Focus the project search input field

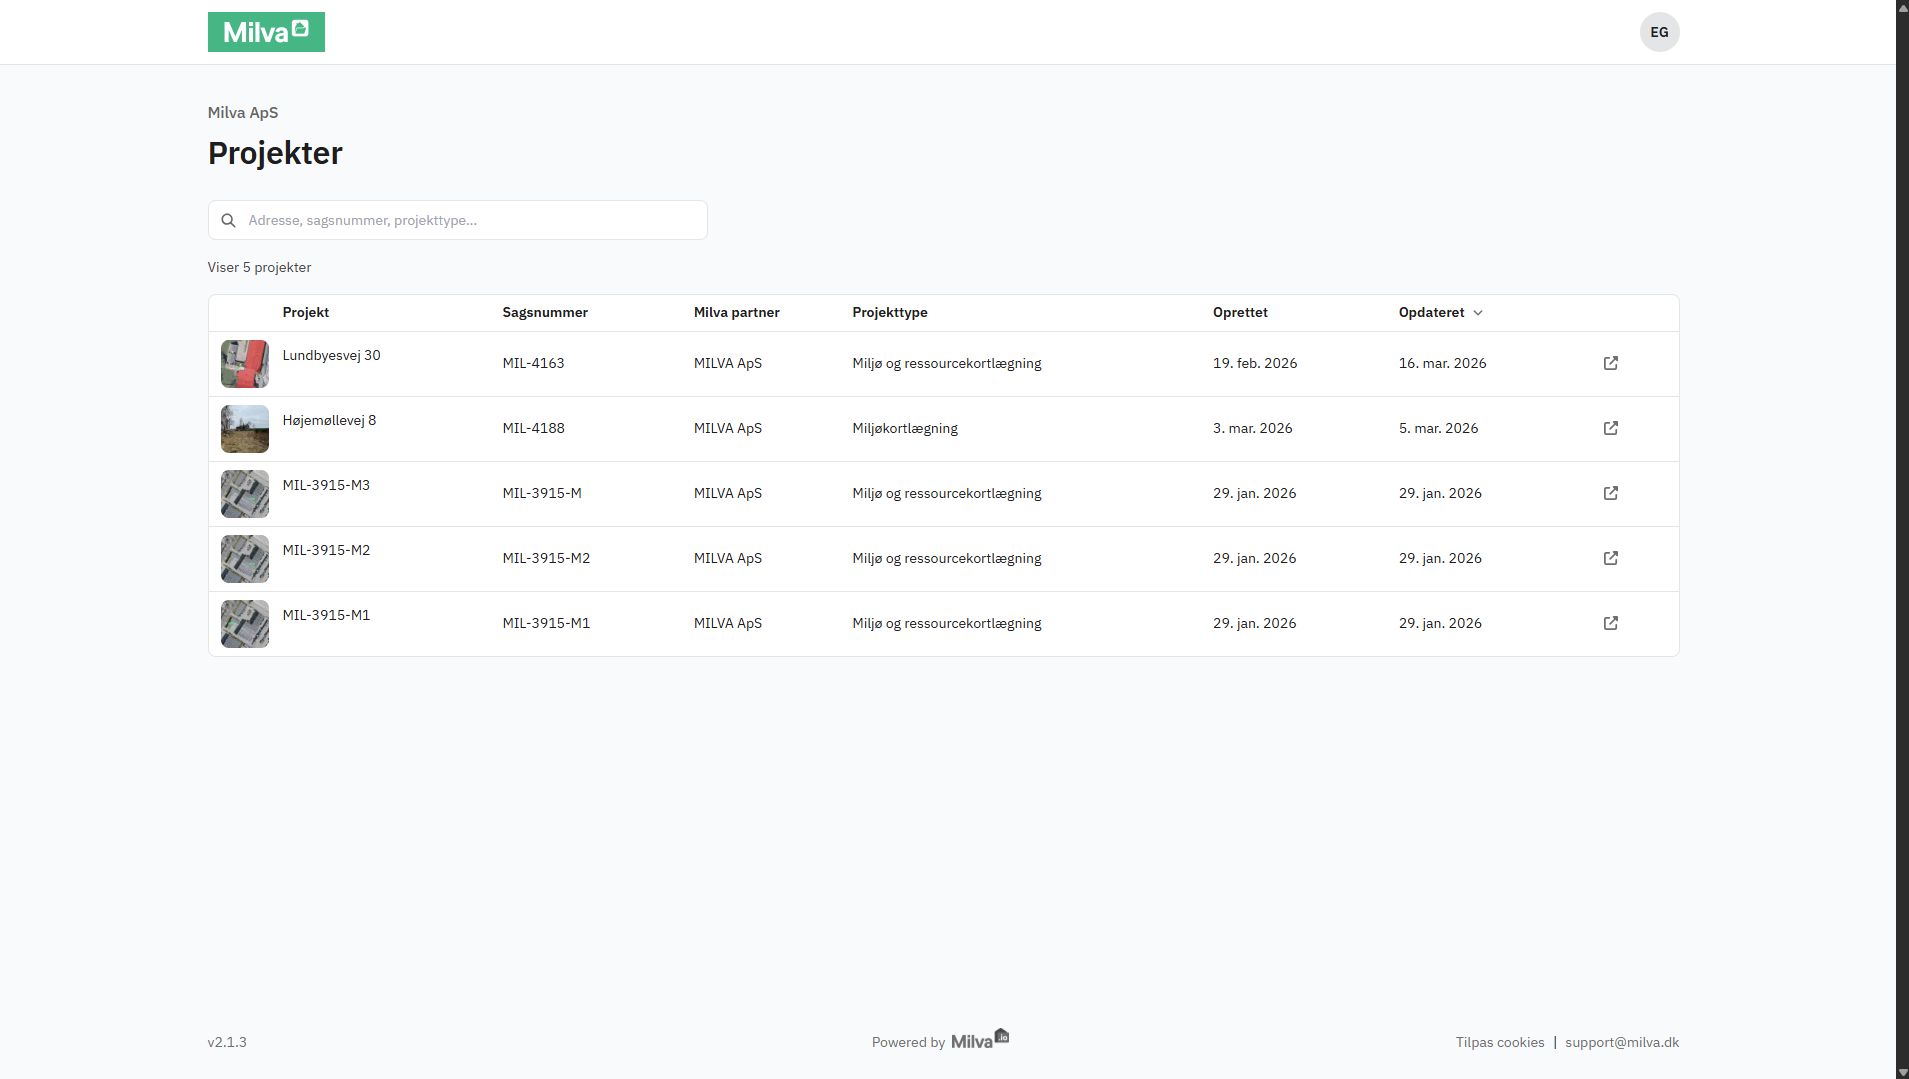click(x=470, y=220)
